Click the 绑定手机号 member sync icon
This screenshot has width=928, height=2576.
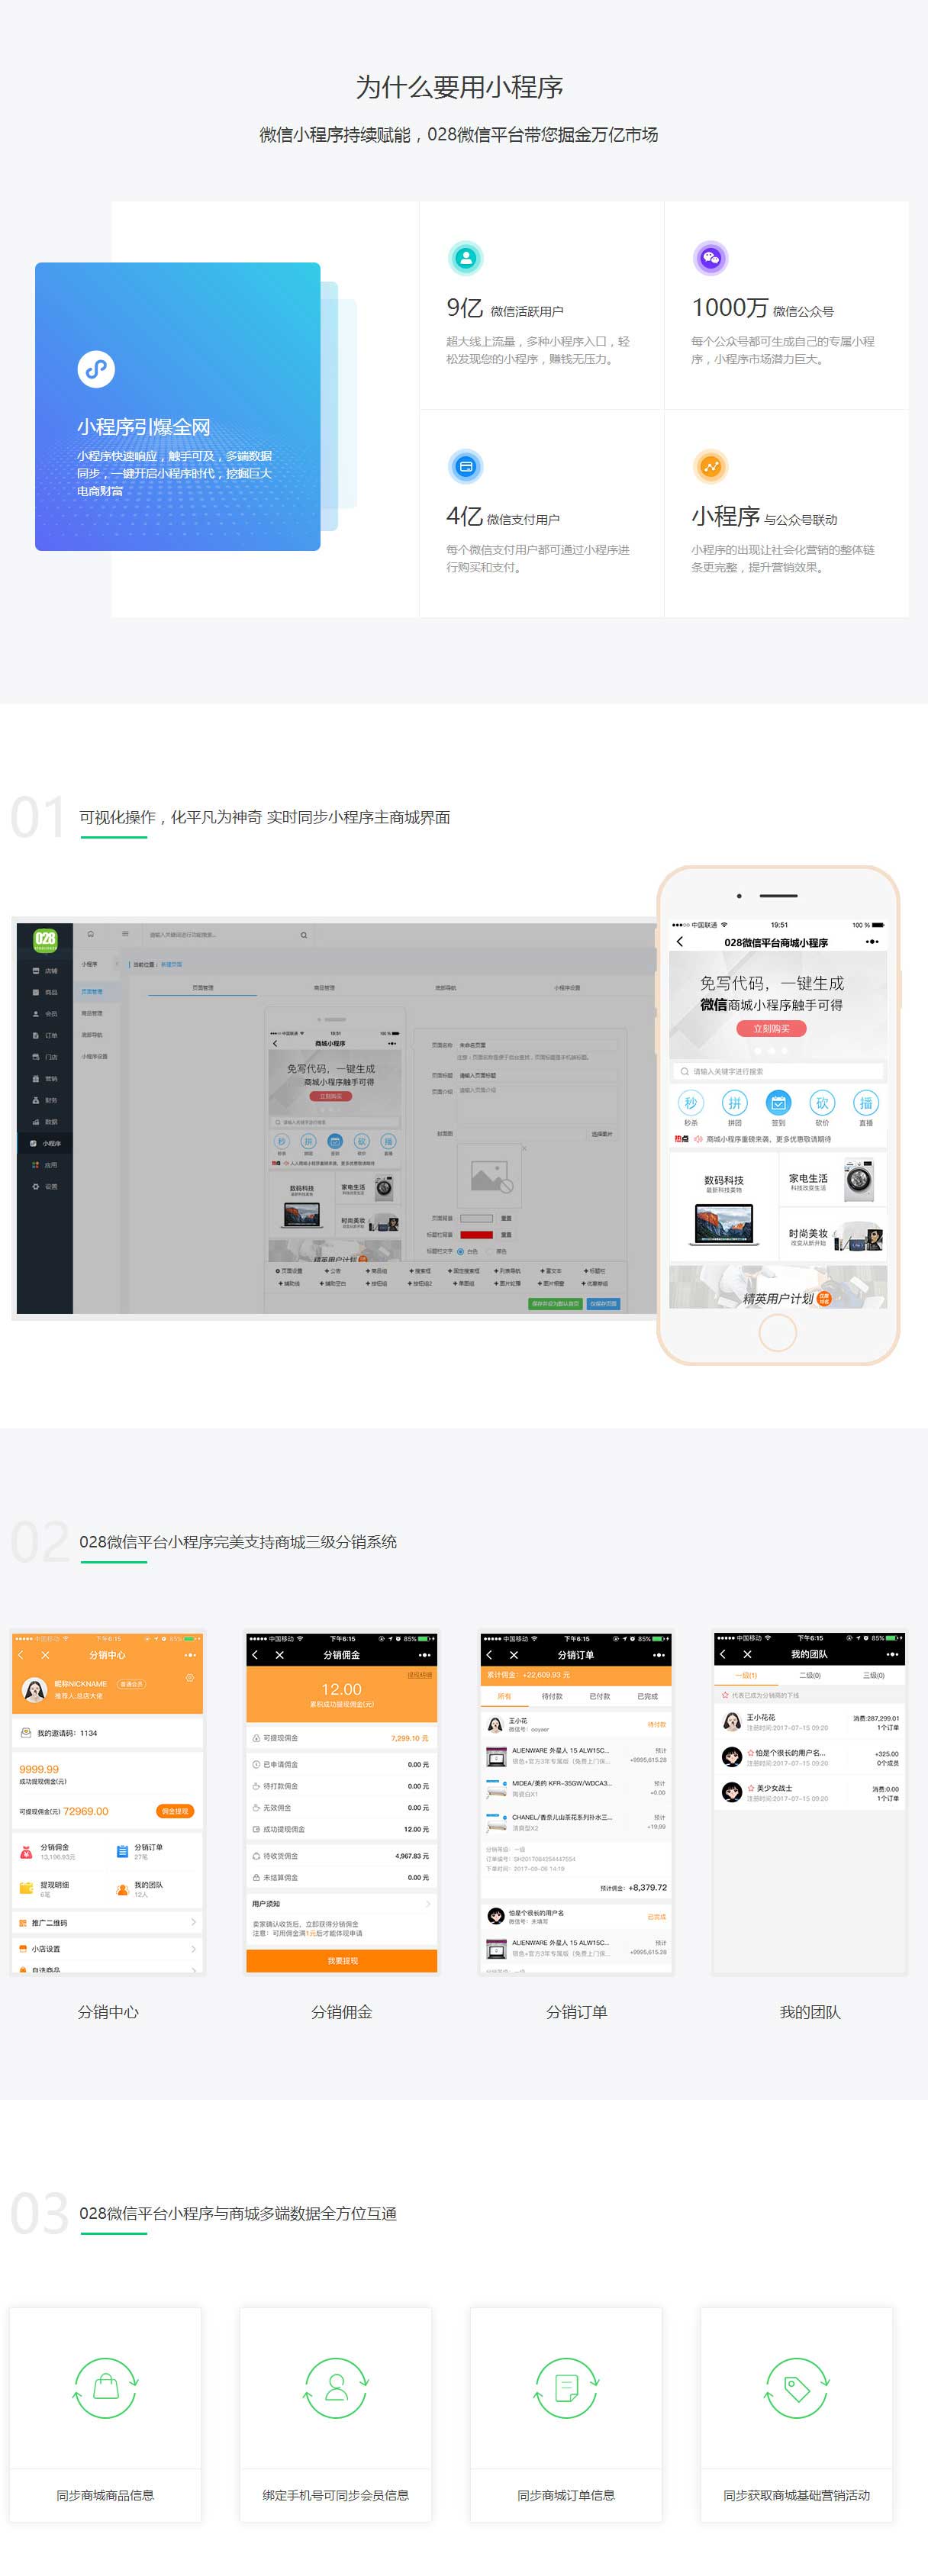tap(336, 2388)
